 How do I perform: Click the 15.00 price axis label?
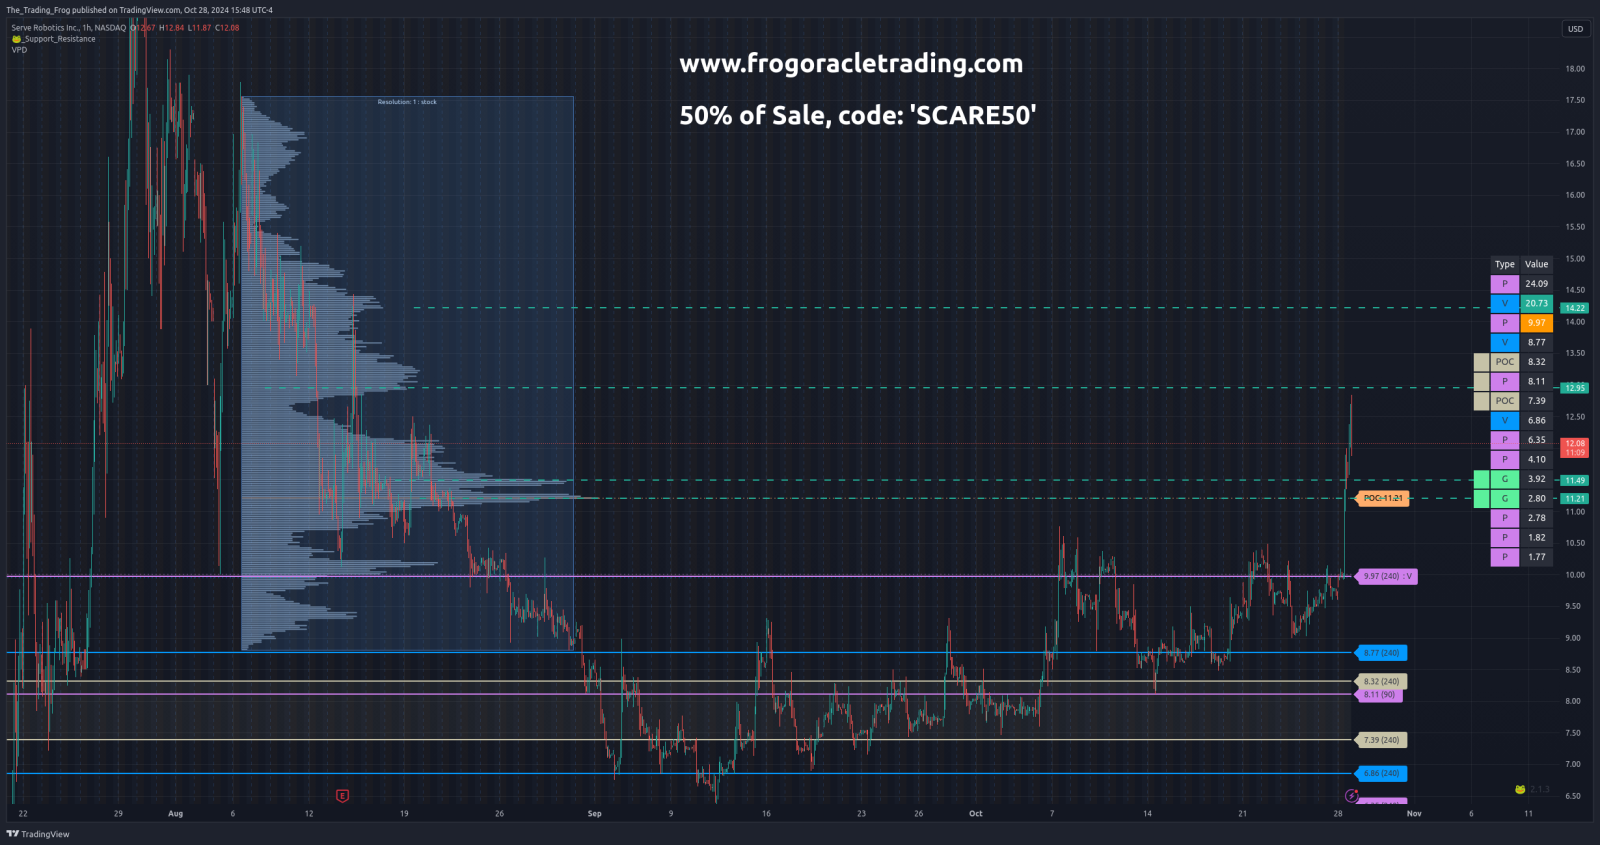point(1575,259)
